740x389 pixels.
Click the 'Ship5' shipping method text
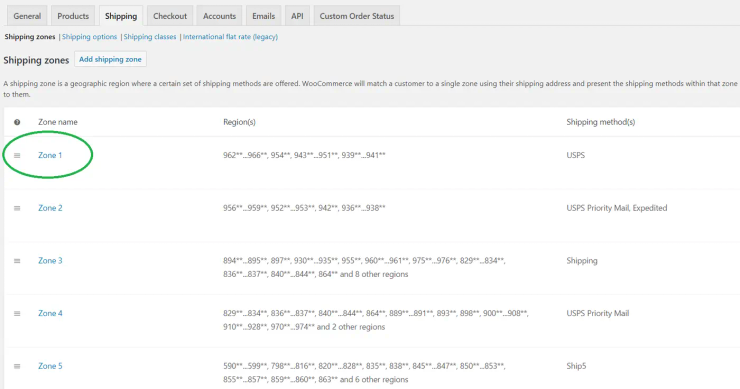click(x=576, y=366)
